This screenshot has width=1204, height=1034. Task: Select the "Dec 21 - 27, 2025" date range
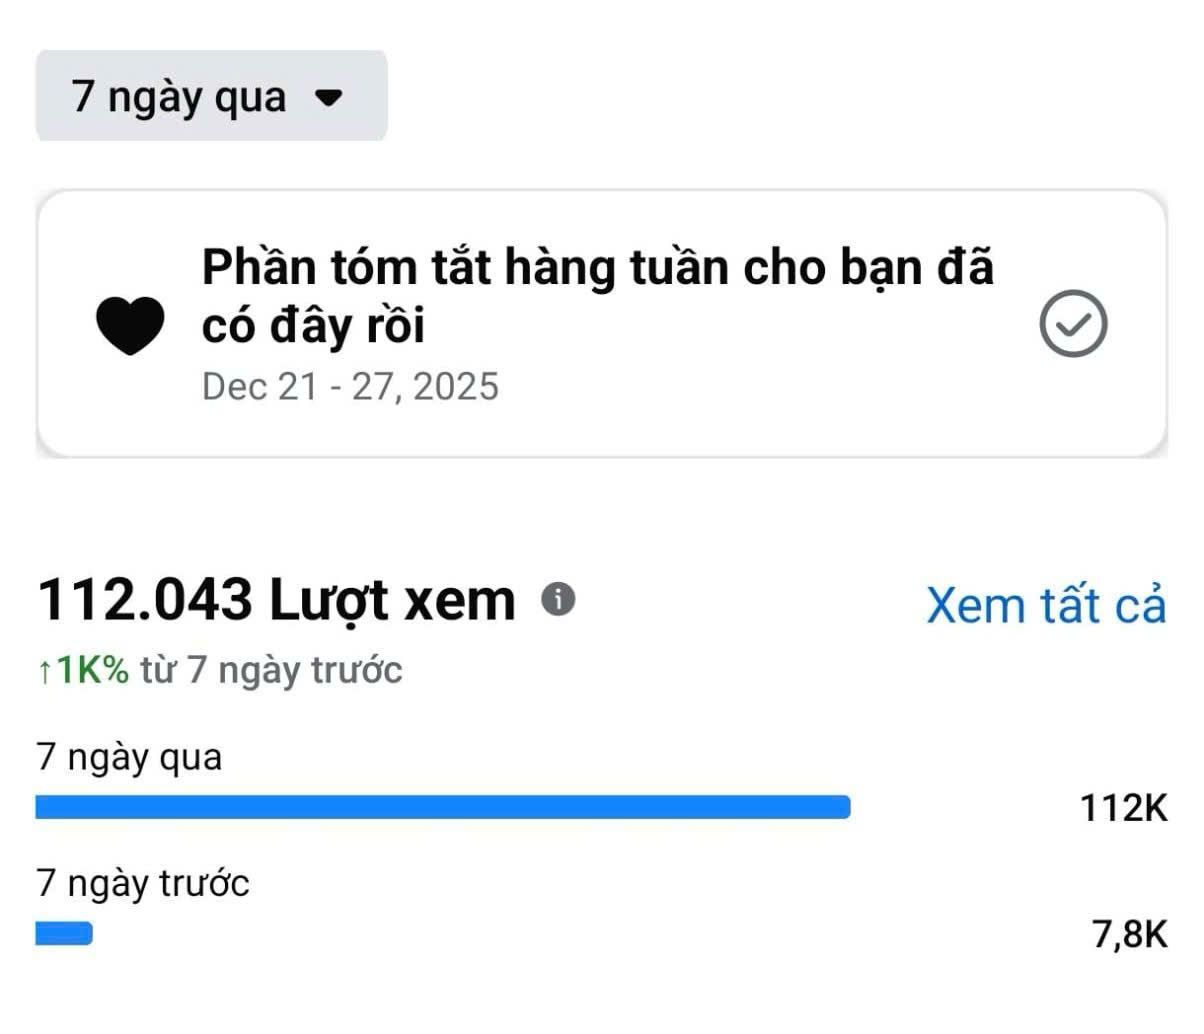pyautogui.click(x=350, y=386)
